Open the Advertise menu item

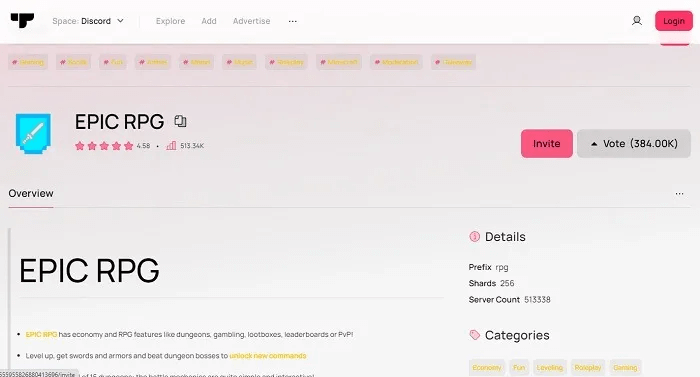pos(251,21)
